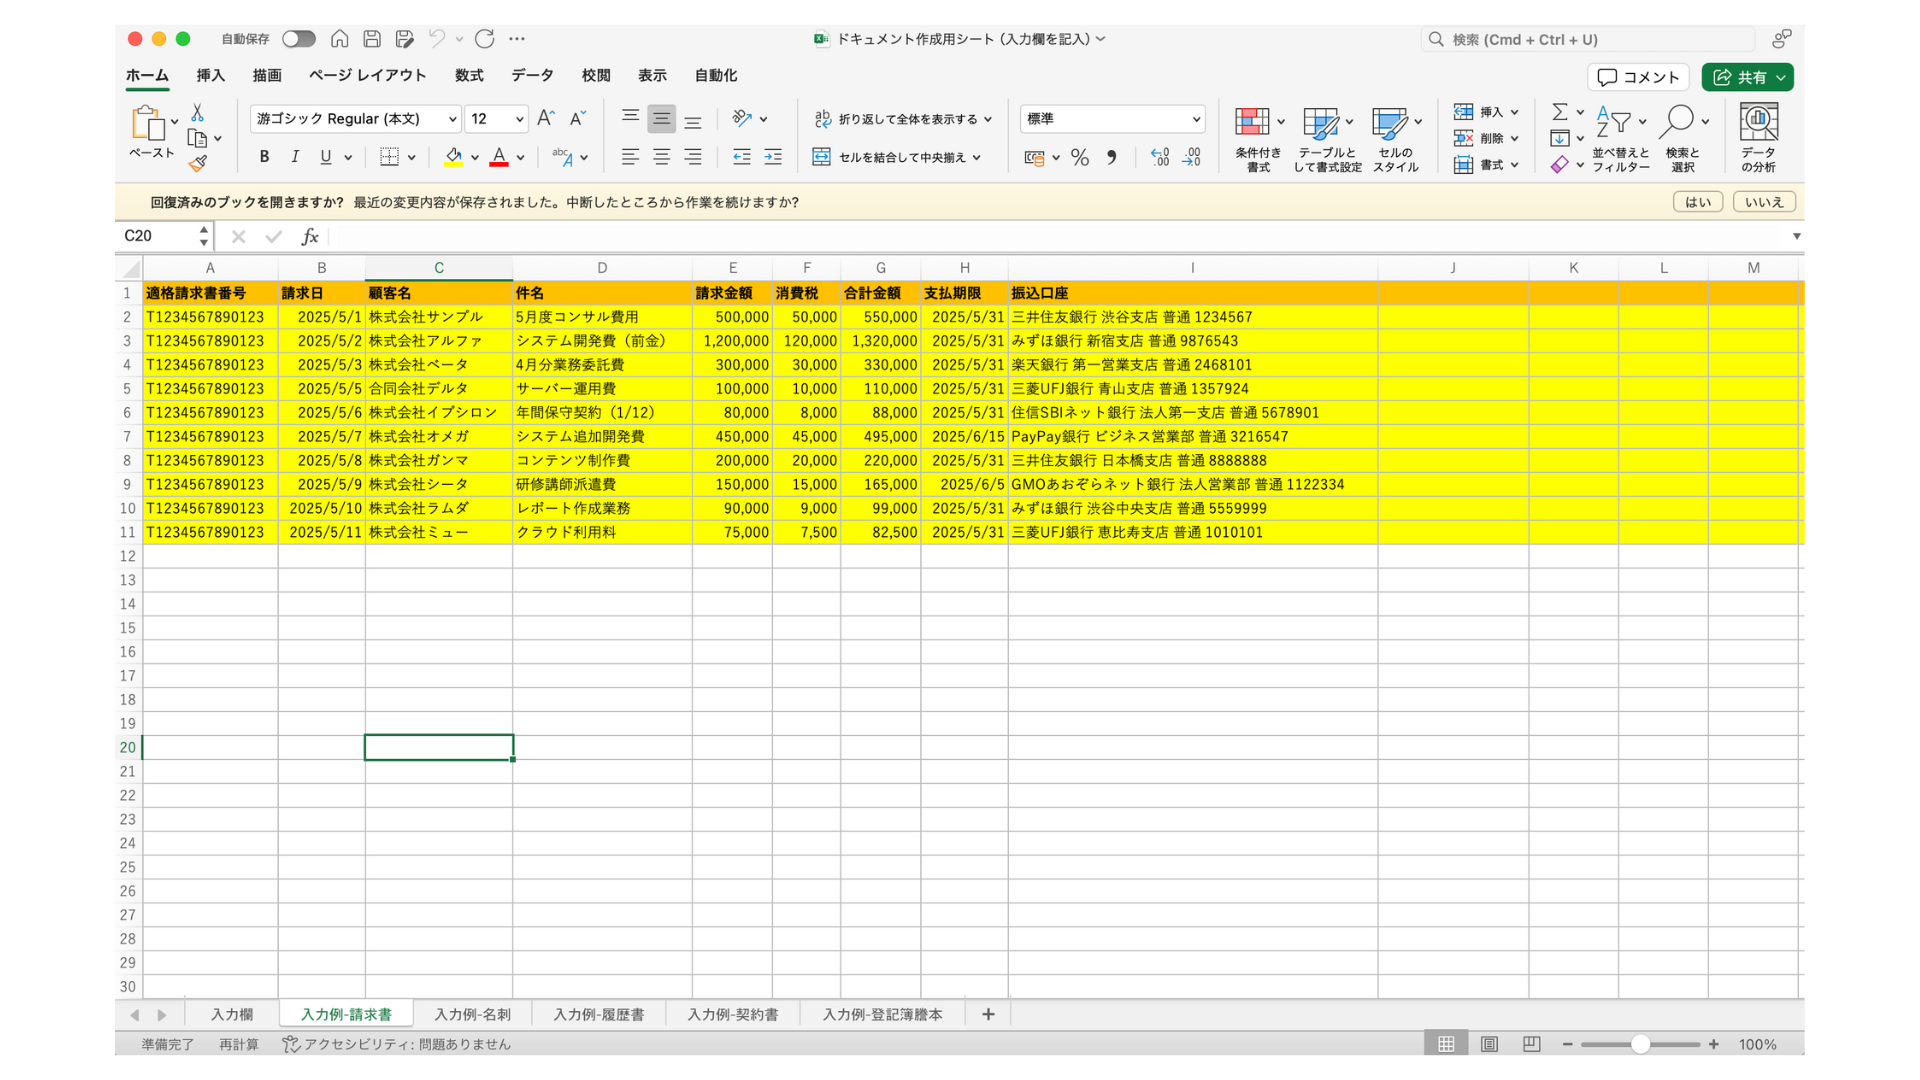Open font size dropdown
1920x1080 pixels.
(519, 119)
